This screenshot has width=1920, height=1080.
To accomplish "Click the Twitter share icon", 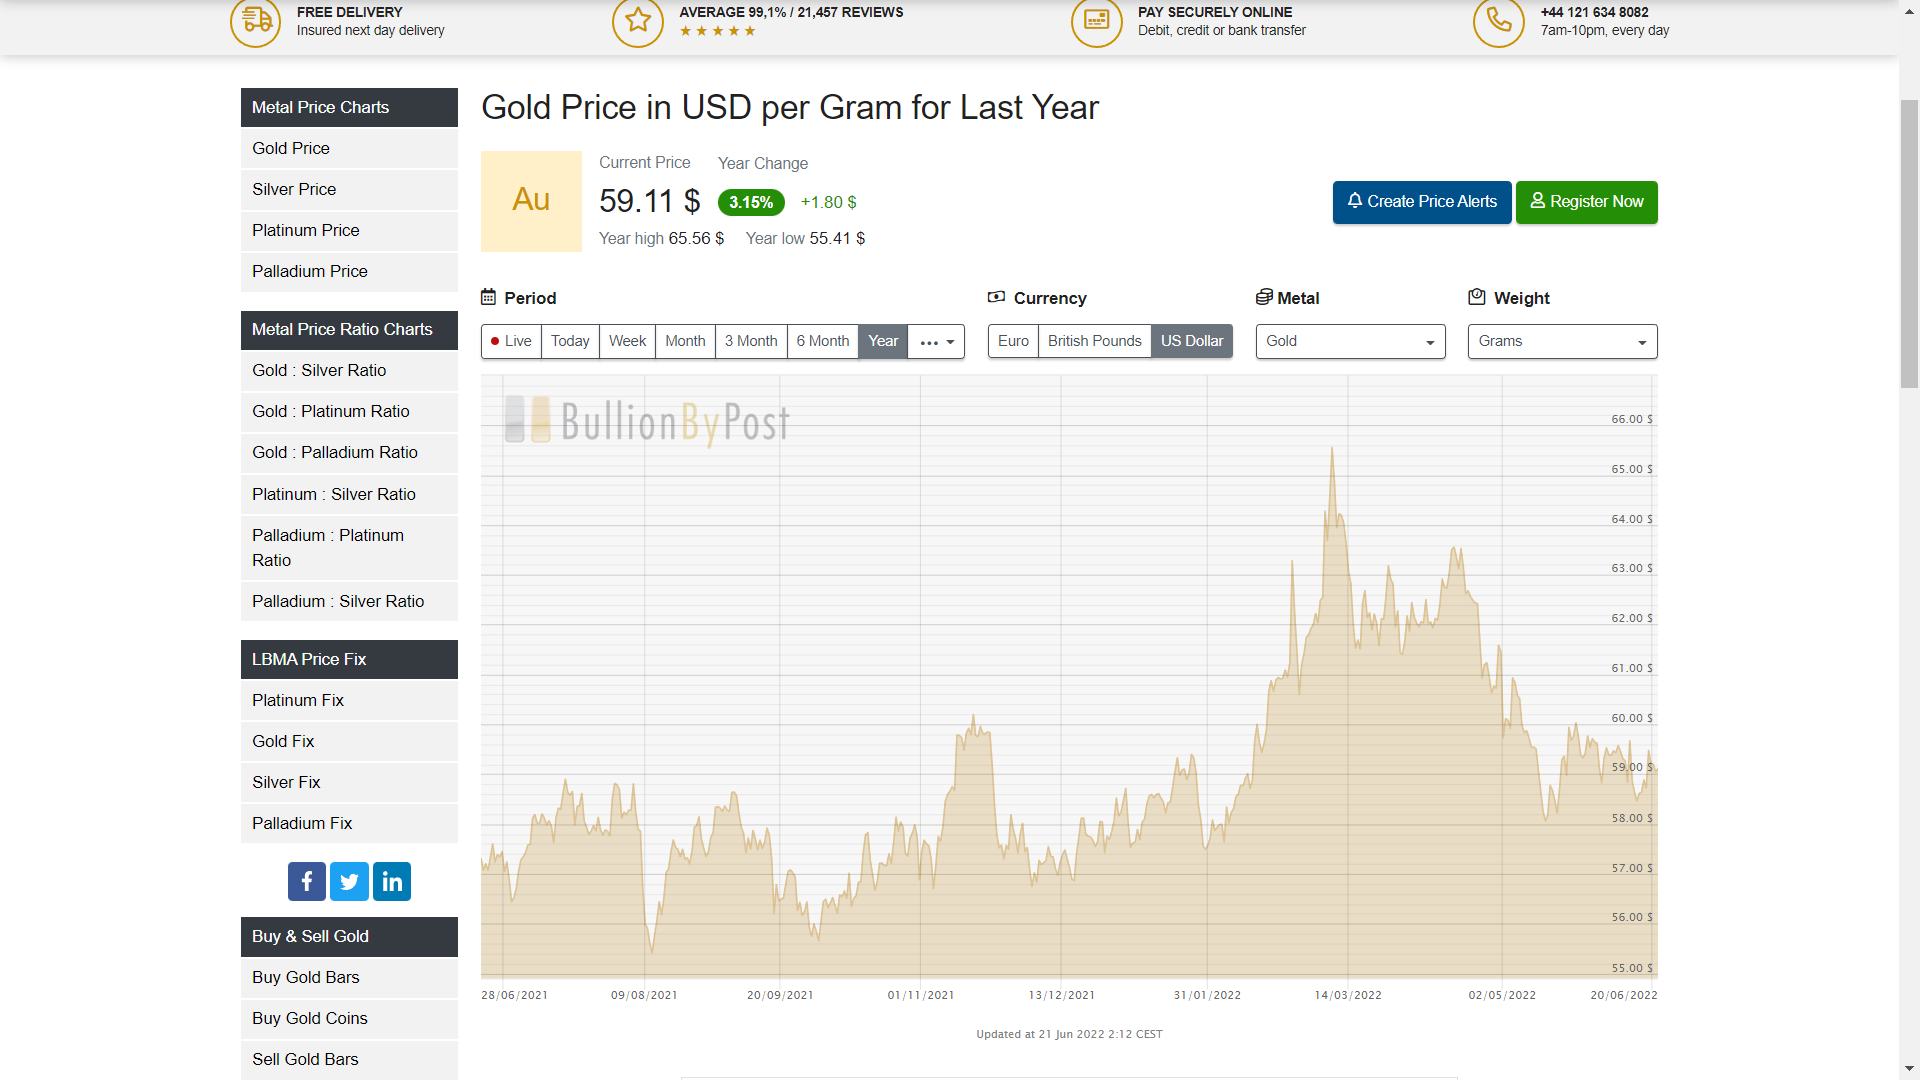I will click(349, 881).
